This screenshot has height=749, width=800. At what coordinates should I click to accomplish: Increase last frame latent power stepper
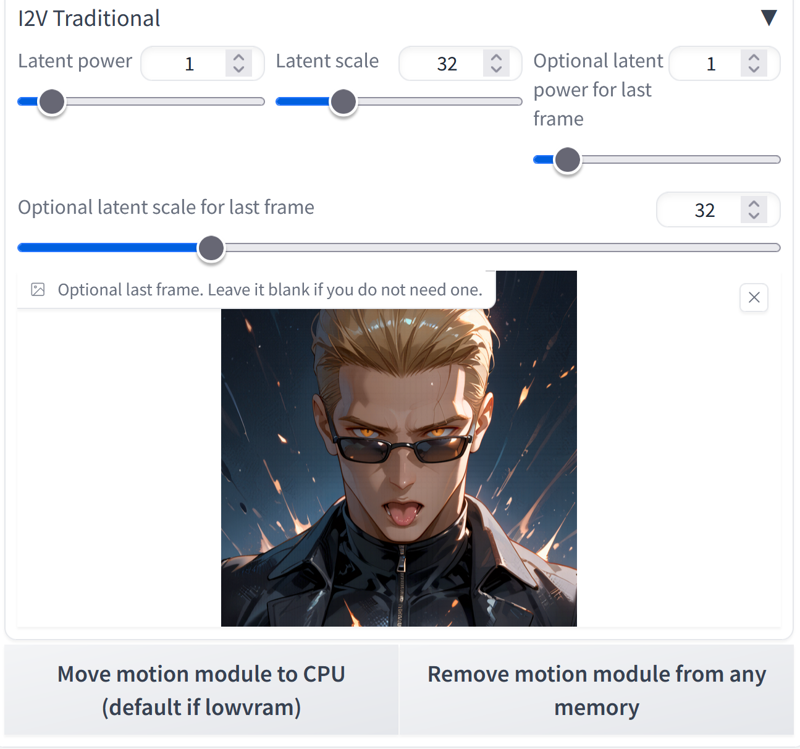[754, 57]
